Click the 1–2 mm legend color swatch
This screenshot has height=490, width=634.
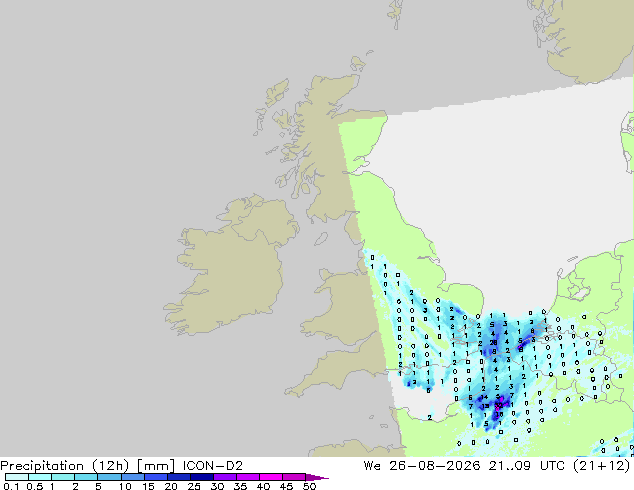[63, 477]
